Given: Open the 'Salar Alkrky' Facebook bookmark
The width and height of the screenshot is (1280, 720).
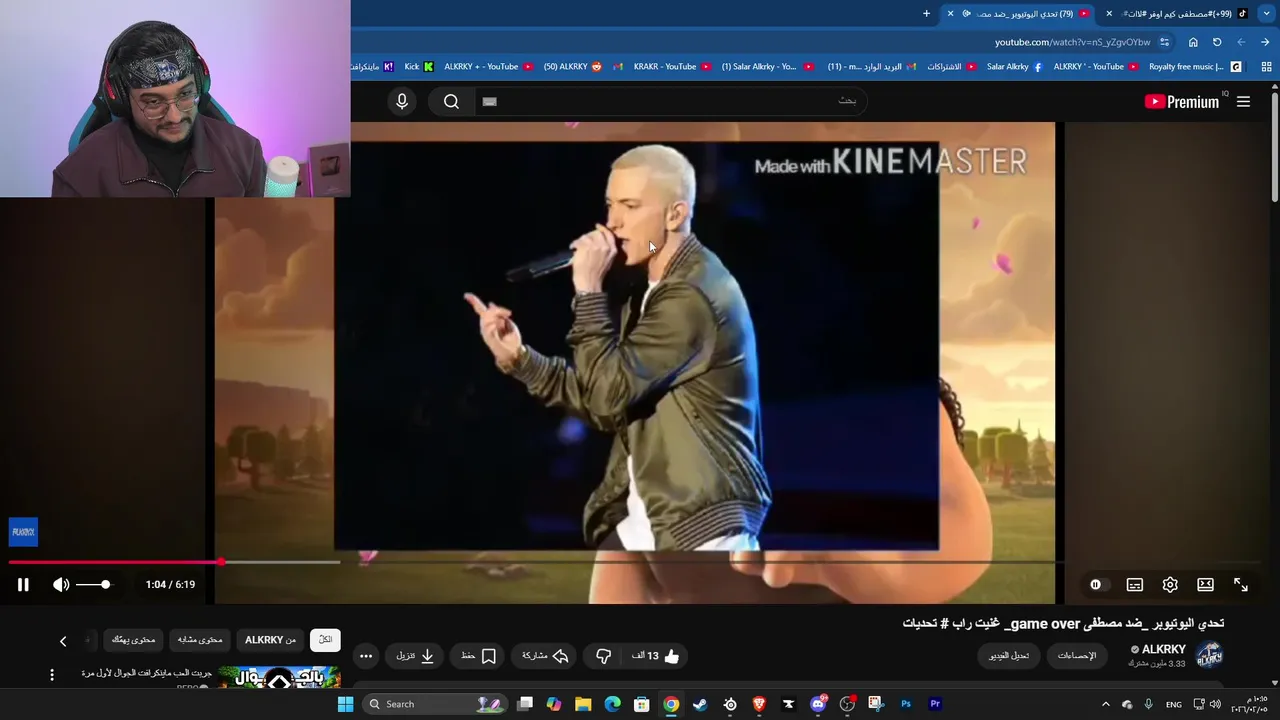Looking at the screenshot, I should 1014,67.
